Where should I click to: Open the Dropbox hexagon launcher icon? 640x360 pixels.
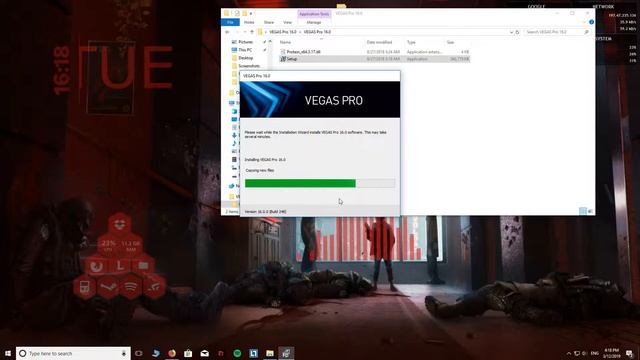(x=120, y=224)
